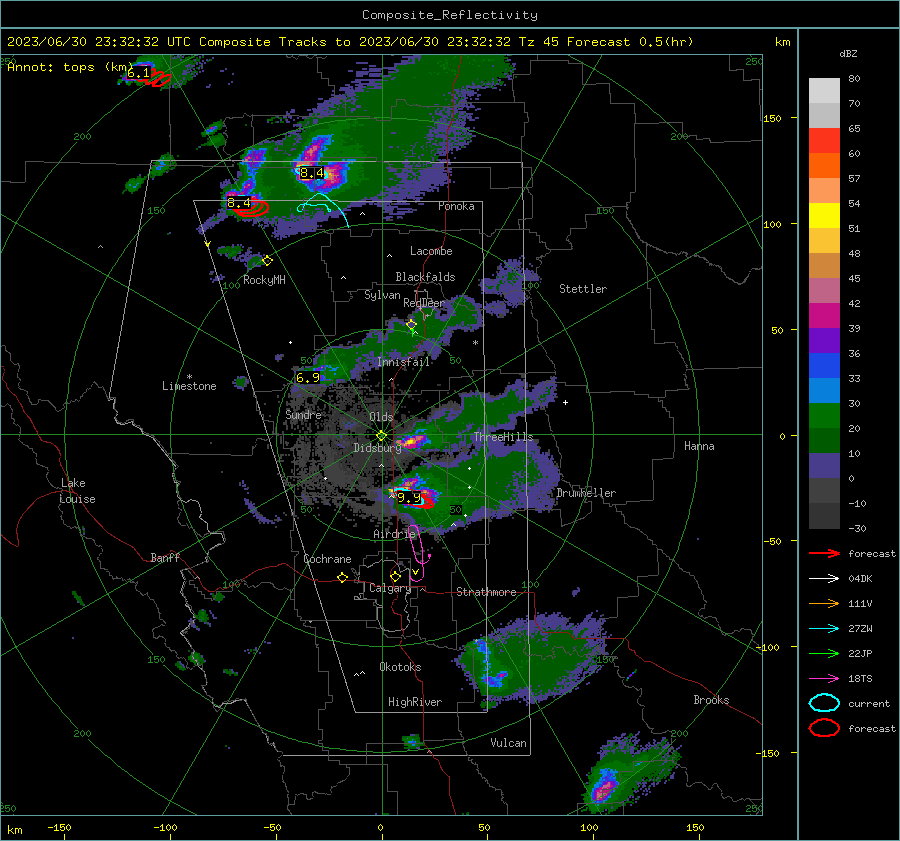Viewport: 900px width, 841px height.
Task: Click the 6.1 storm top label
Action: click(x=139, y=73)
